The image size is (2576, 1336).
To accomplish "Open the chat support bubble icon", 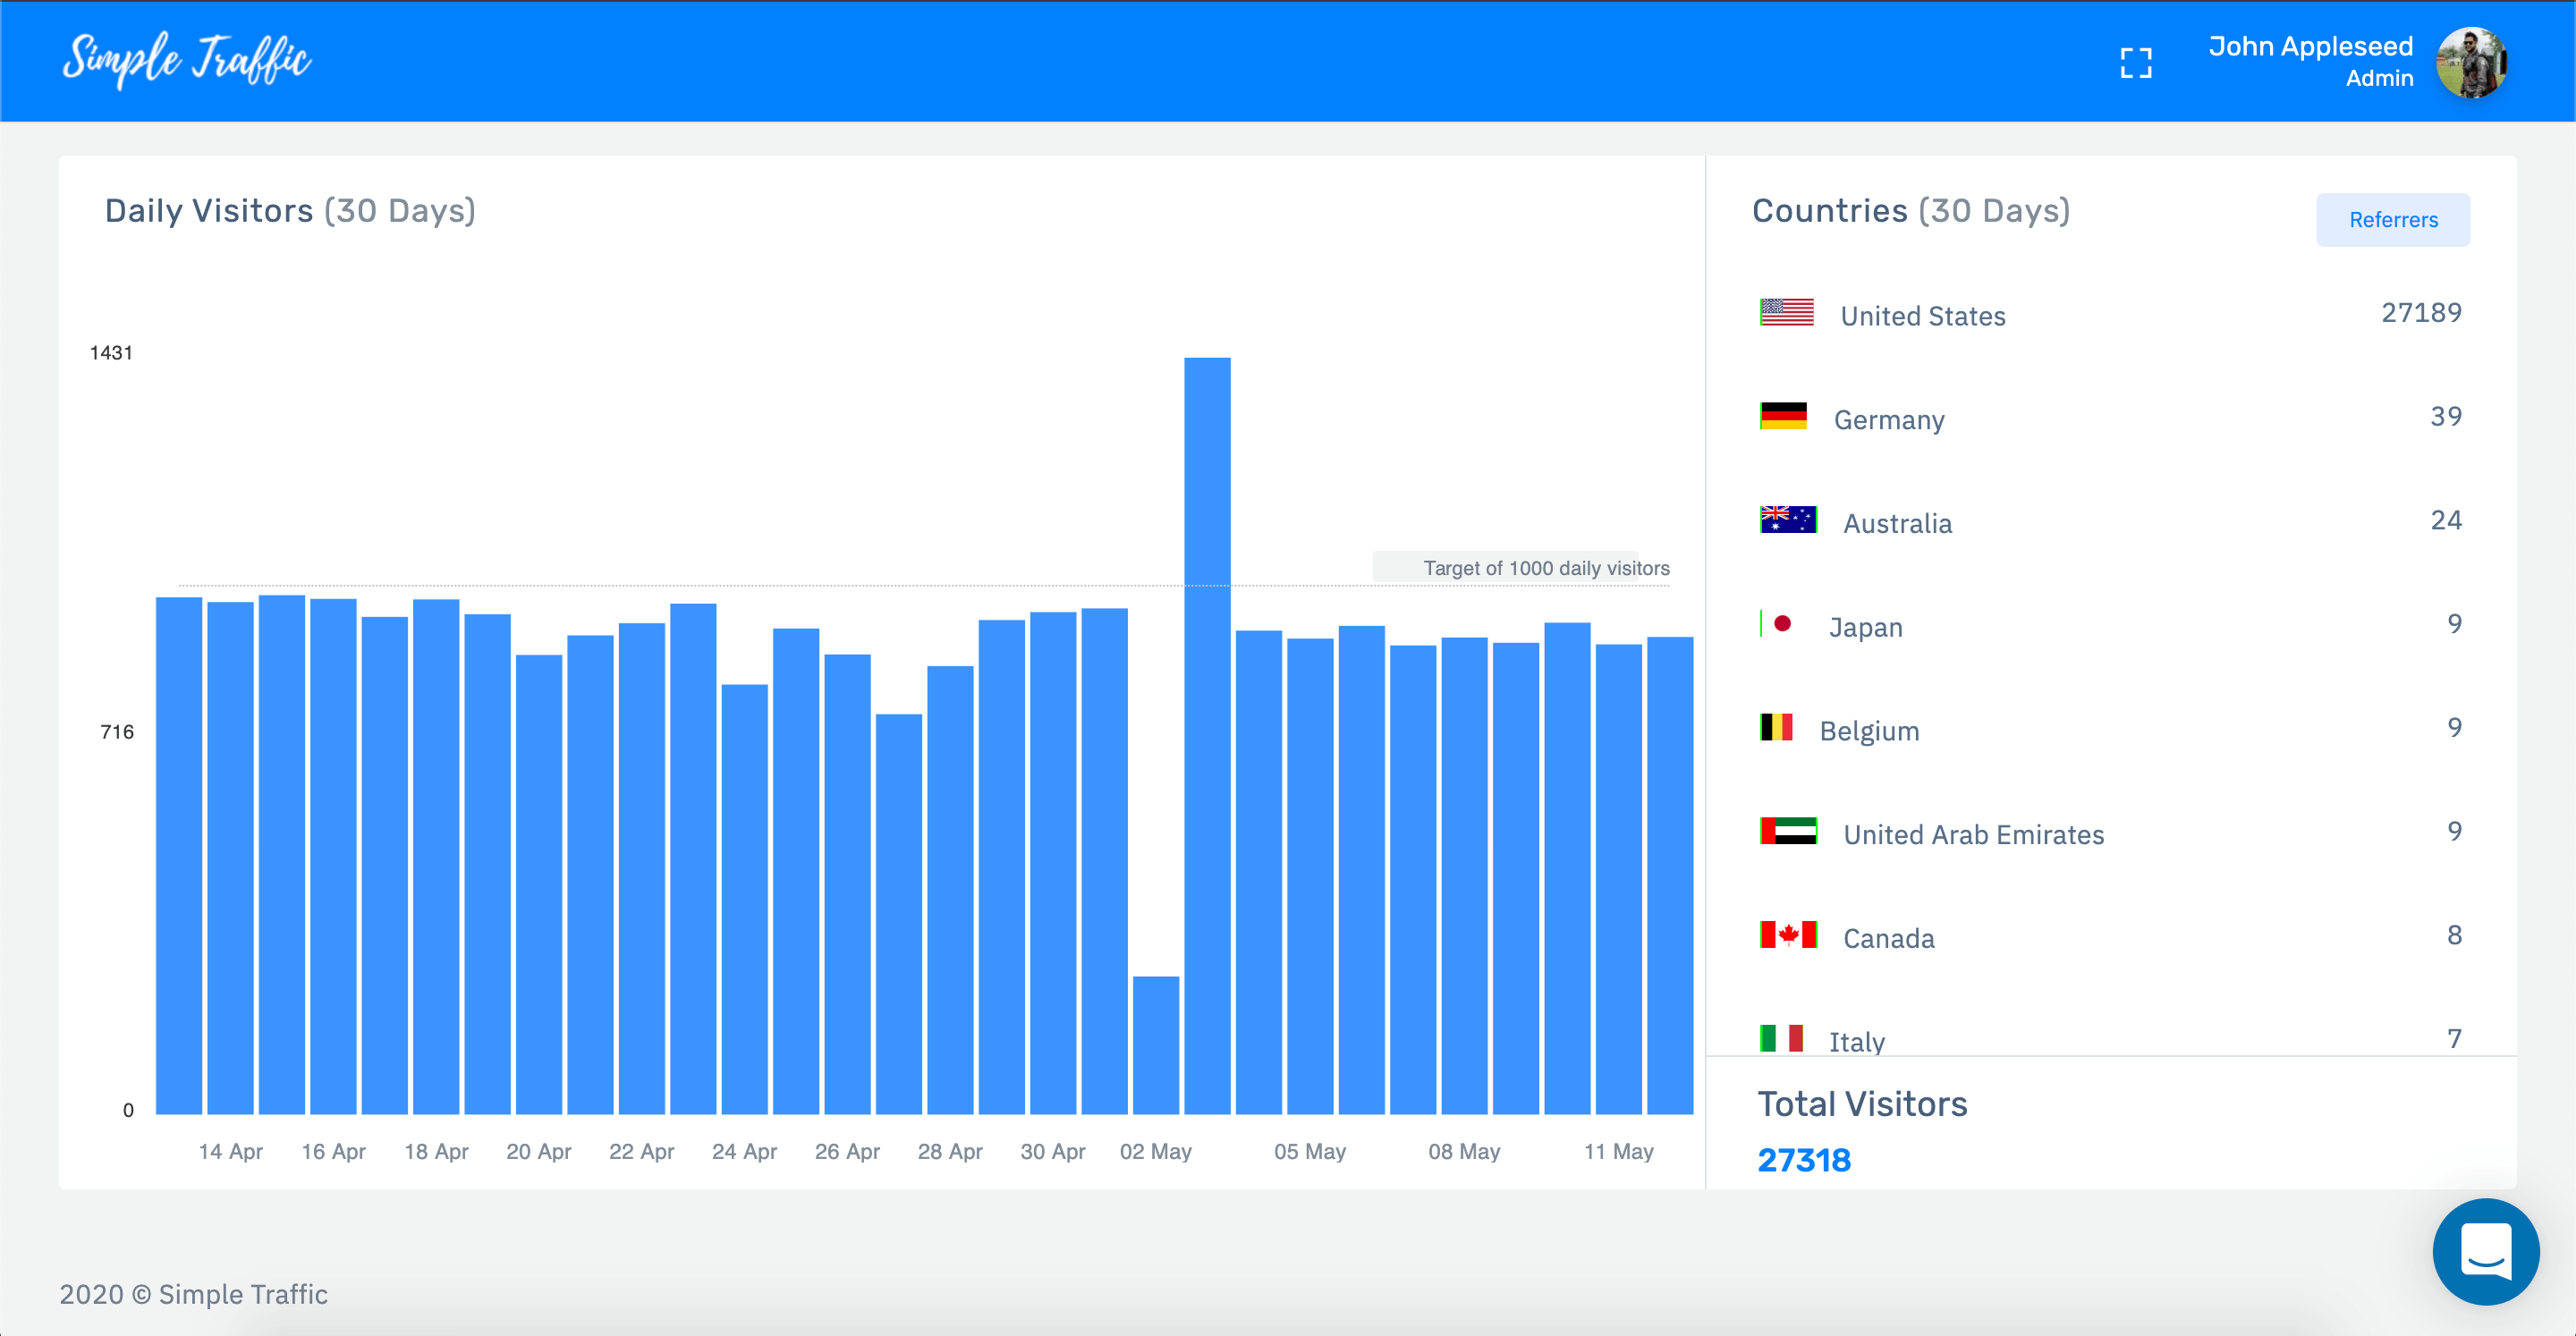I will (x=2485, y=1251).
